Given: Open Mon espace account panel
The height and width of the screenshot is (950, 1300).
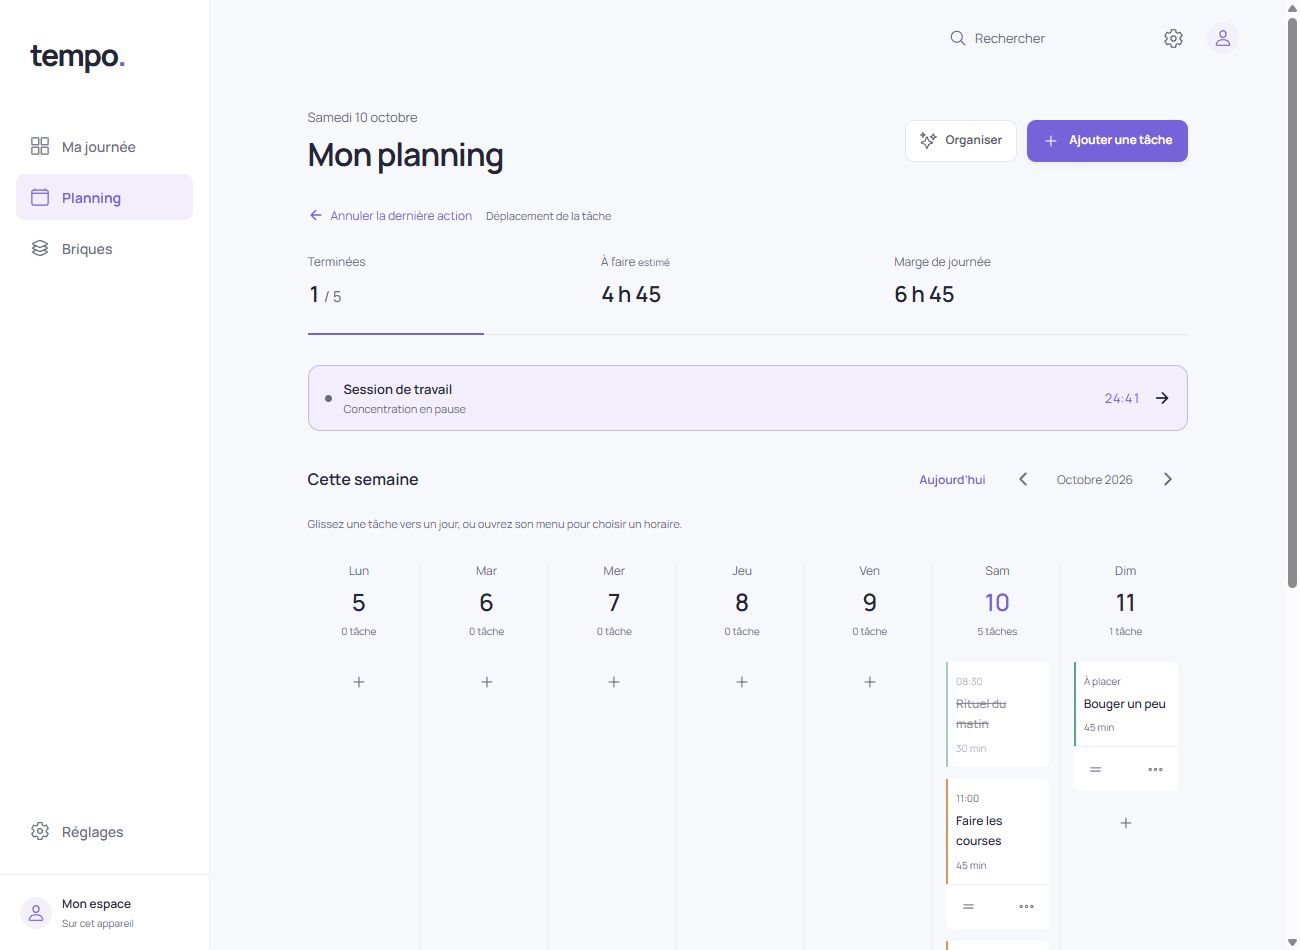Looking at the screenshot, I should coord(104,913).
